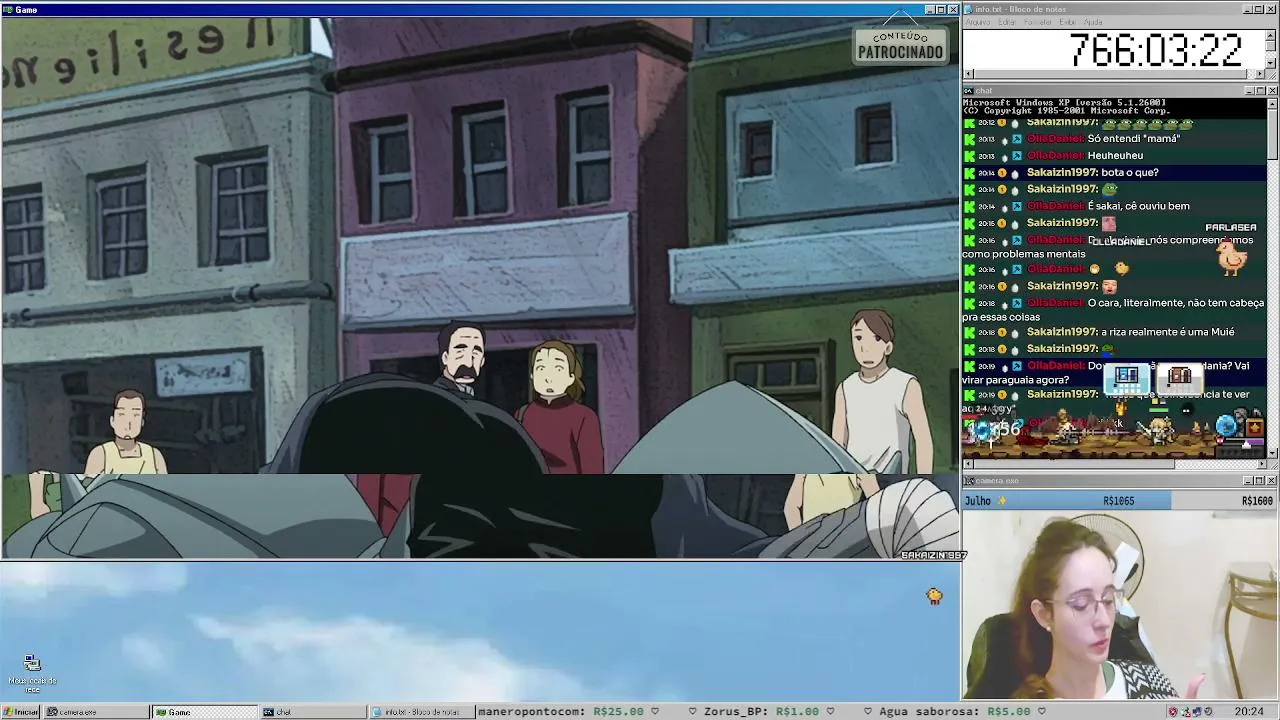
Task: Open the Meus locais de rede desktop icon
Action: (33, 674)
